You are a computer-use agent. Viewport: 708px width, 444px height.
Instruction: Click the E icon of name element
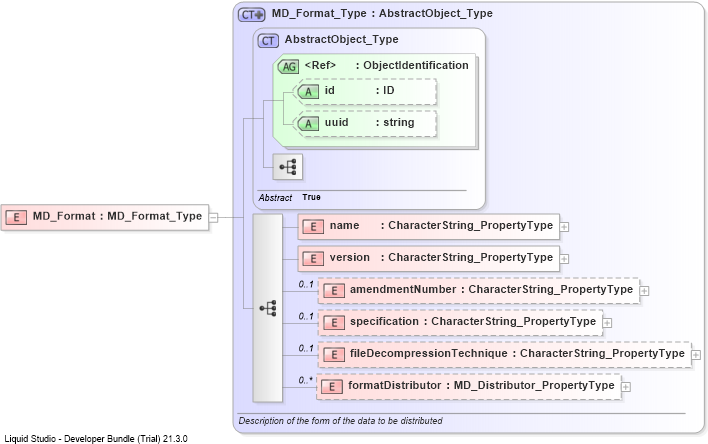tap(313, 226)
